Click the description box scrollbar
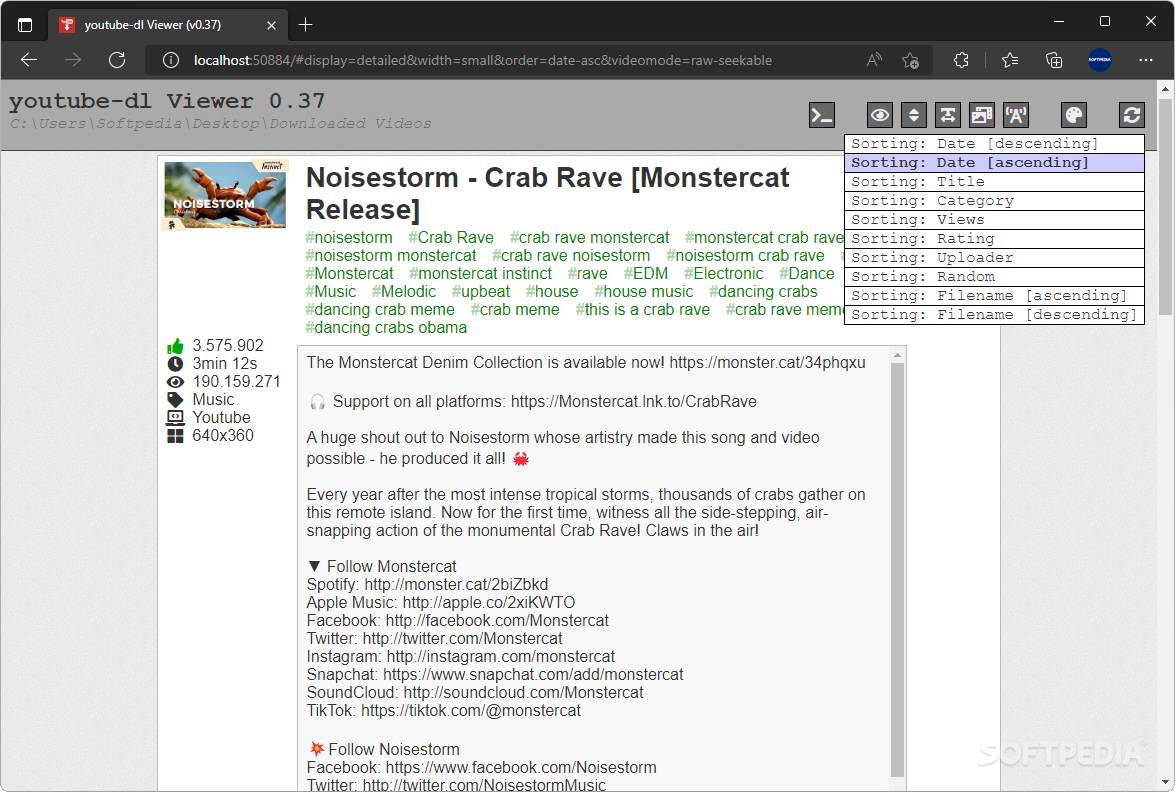The image size is (1175, 792). click(x=897, y=569)
